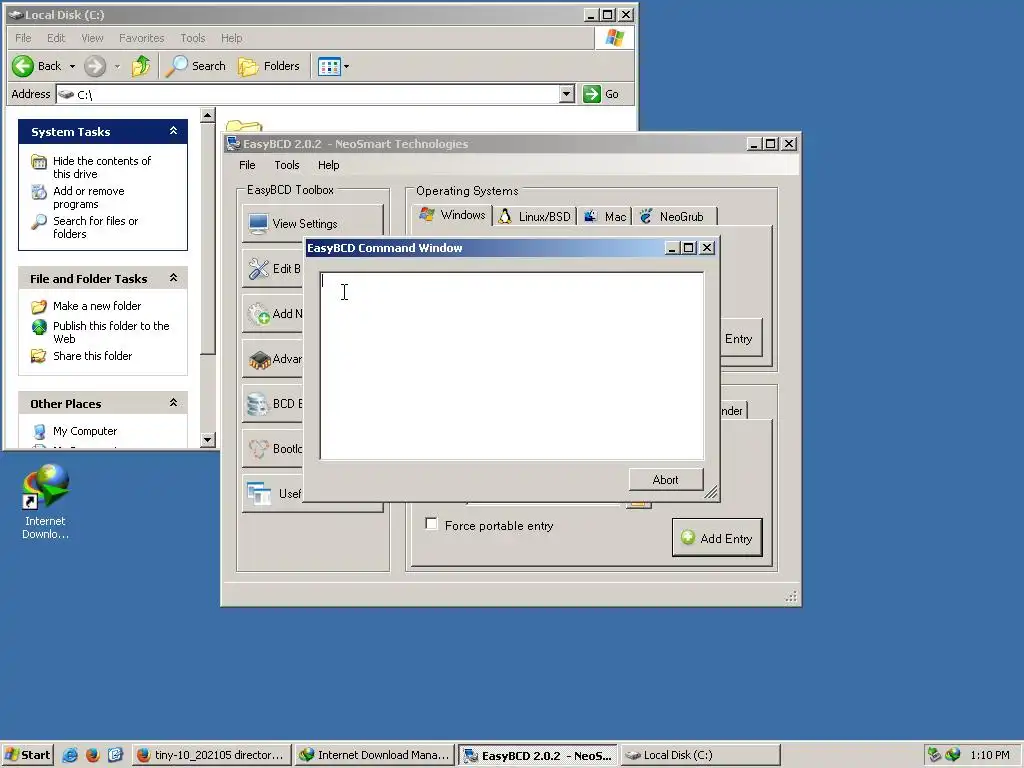Click the green plus icon on Add Entry
Image resolution: width=1024 pixels, height=768 pixels.
point(688,537)
